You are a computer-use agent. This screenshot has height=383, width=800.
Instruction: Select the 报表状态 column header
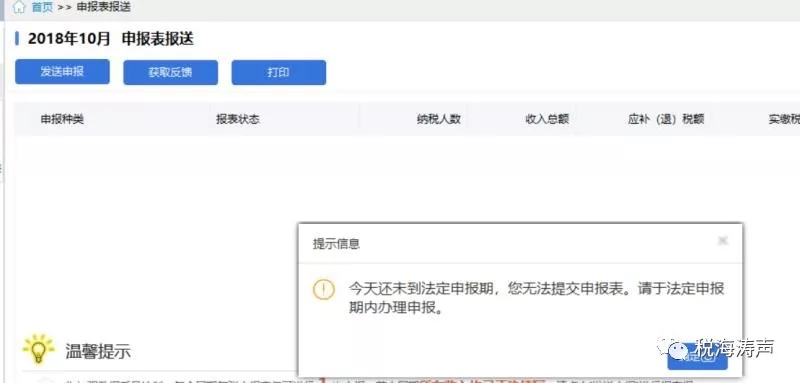(x=238, y=119)
